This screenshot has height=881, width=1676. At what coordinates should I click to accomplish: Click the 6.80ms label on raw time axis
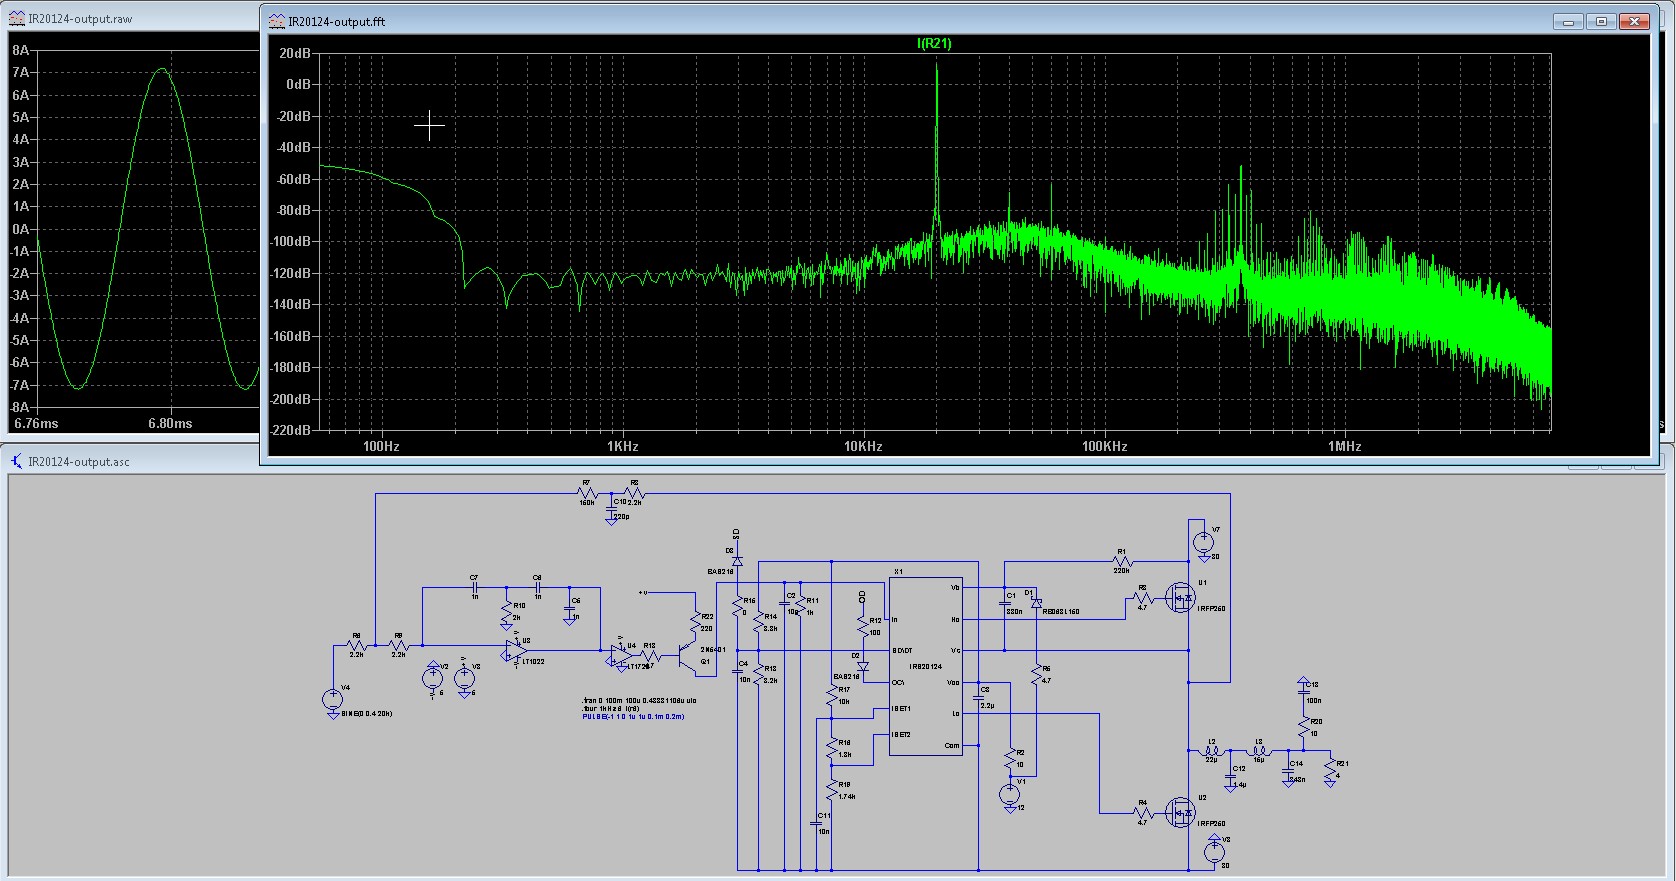click(170, 423)
